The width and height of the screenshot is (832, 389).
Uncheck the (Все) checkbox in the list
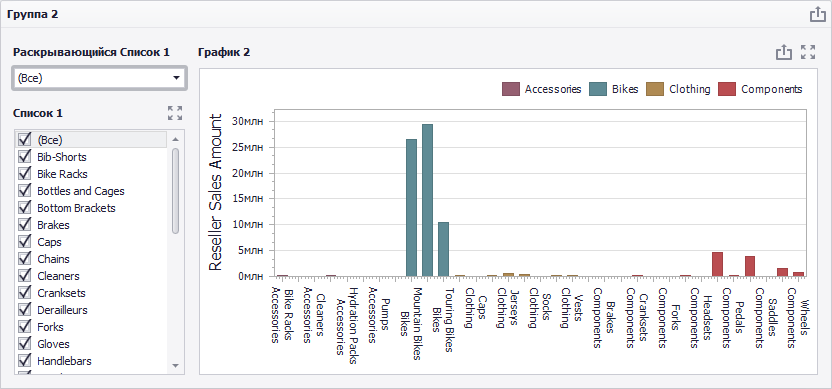(24, 140)
